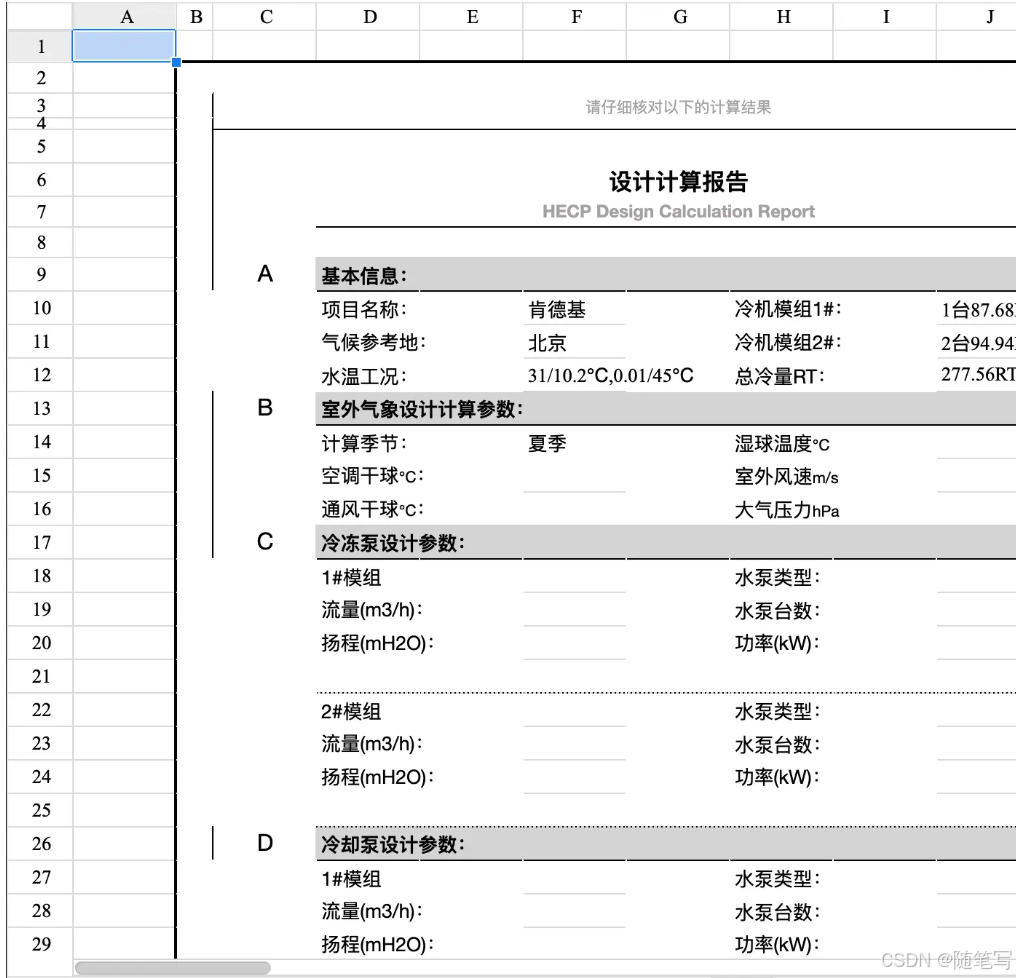This screenshot has width=1016, height=978.
Task: Click 功率(kW): in row 24
Action: pos(777,777)
